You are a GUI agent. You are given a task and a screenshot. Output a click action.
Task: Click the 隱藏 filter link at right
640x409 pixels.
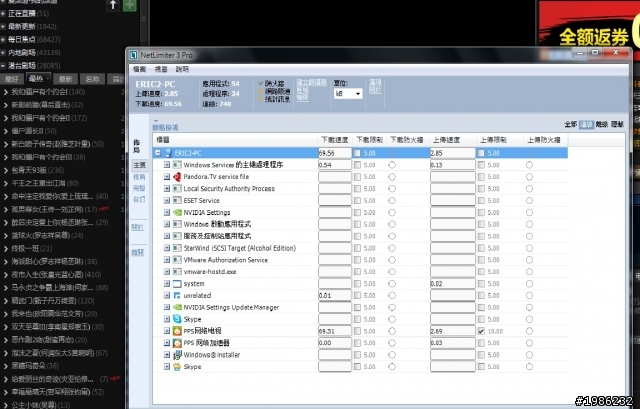[x=617, y=124]
